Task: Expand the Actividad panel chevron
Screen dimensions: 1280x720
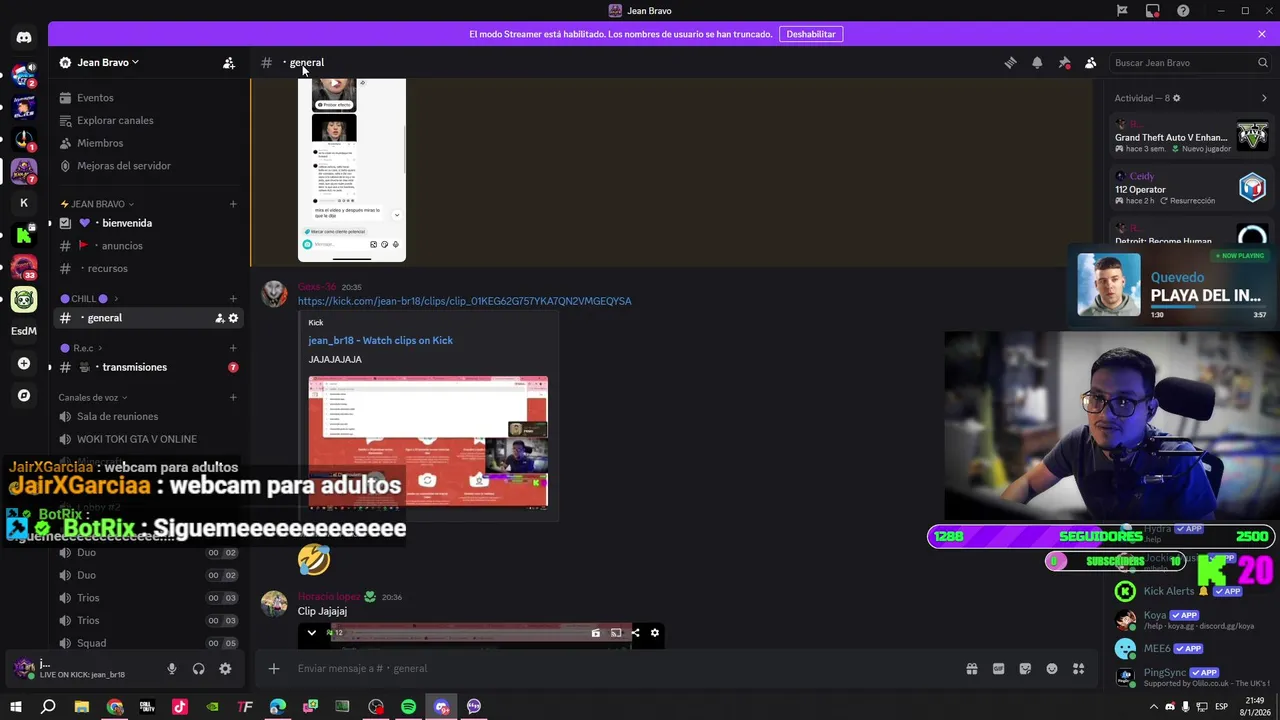Action: tap(1264, 98)
